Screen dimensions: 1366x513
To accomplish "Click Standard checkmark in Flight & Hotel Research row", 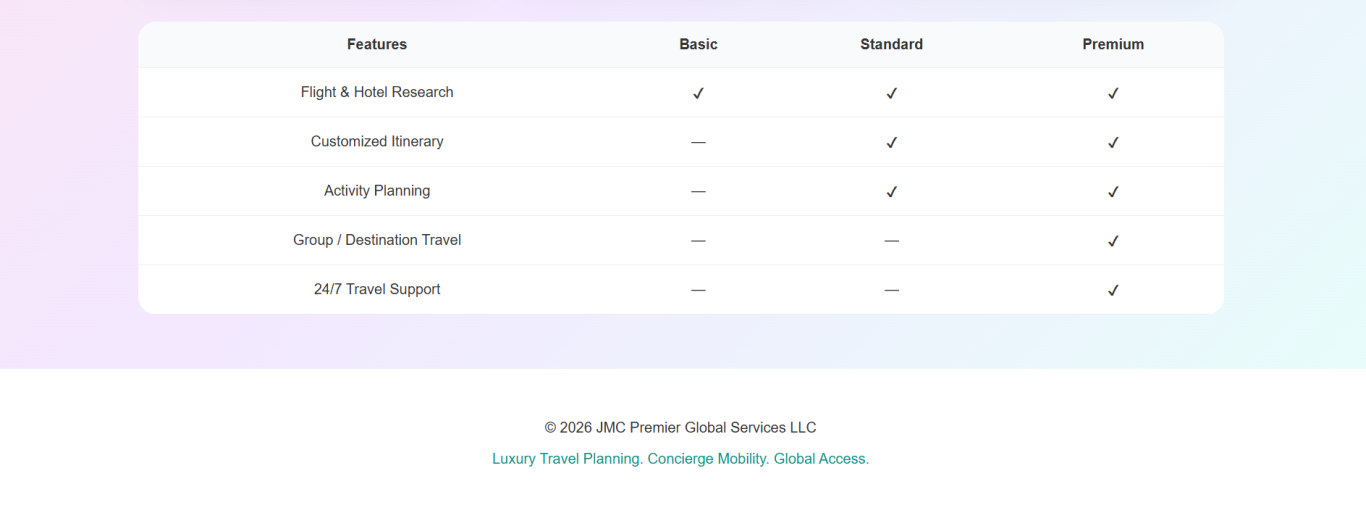I will (891, 93).
